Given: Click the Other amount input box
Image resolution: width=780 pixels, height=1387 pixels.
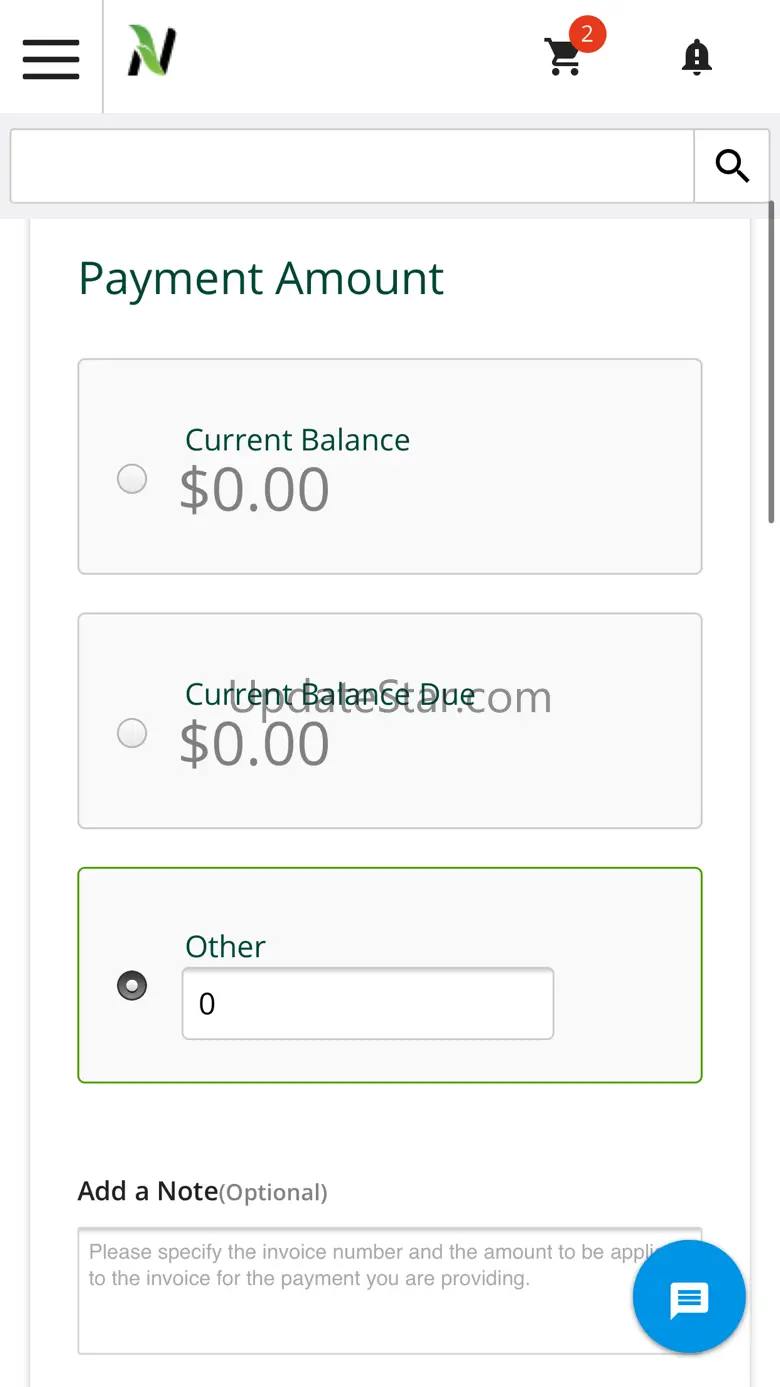Looking at the screenshot, I should [367, 1003].
